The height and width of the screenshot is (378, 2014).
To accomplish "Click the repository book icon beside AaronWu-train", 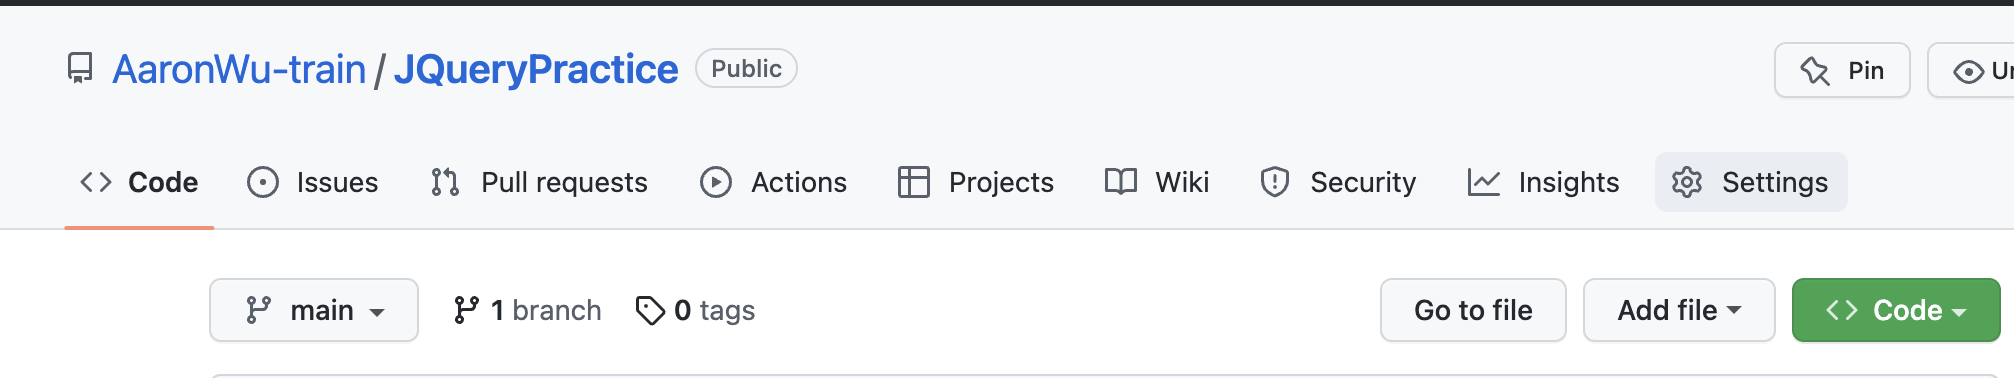I will 80,69.
